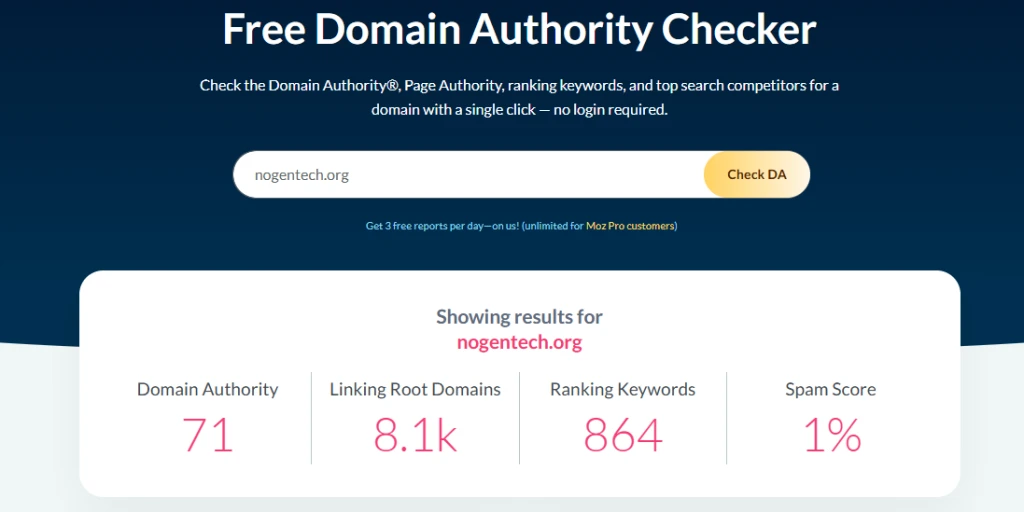Click the Domain Authority label
This screenshot has height=512, width=1024.
pyautogui.click(x=208, y=390)
